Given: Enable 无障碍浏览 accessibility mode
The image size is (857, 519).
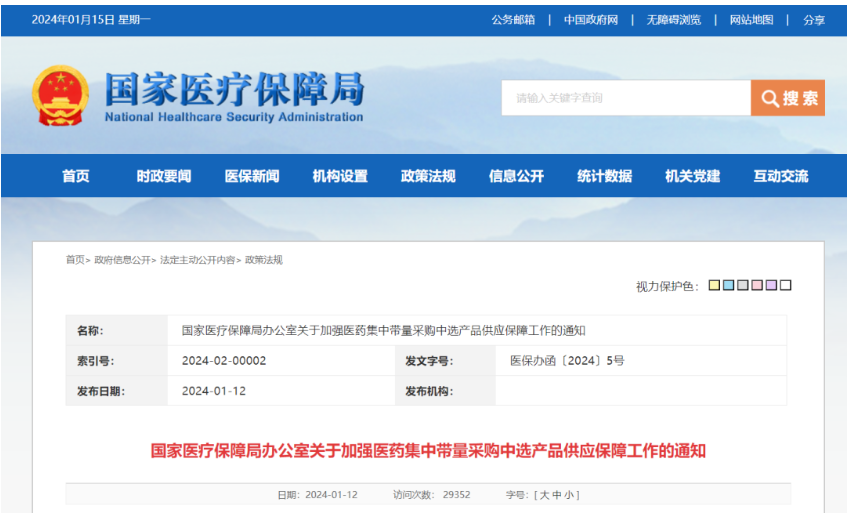Looking at the screenshot, I should [x=673, y=20].
